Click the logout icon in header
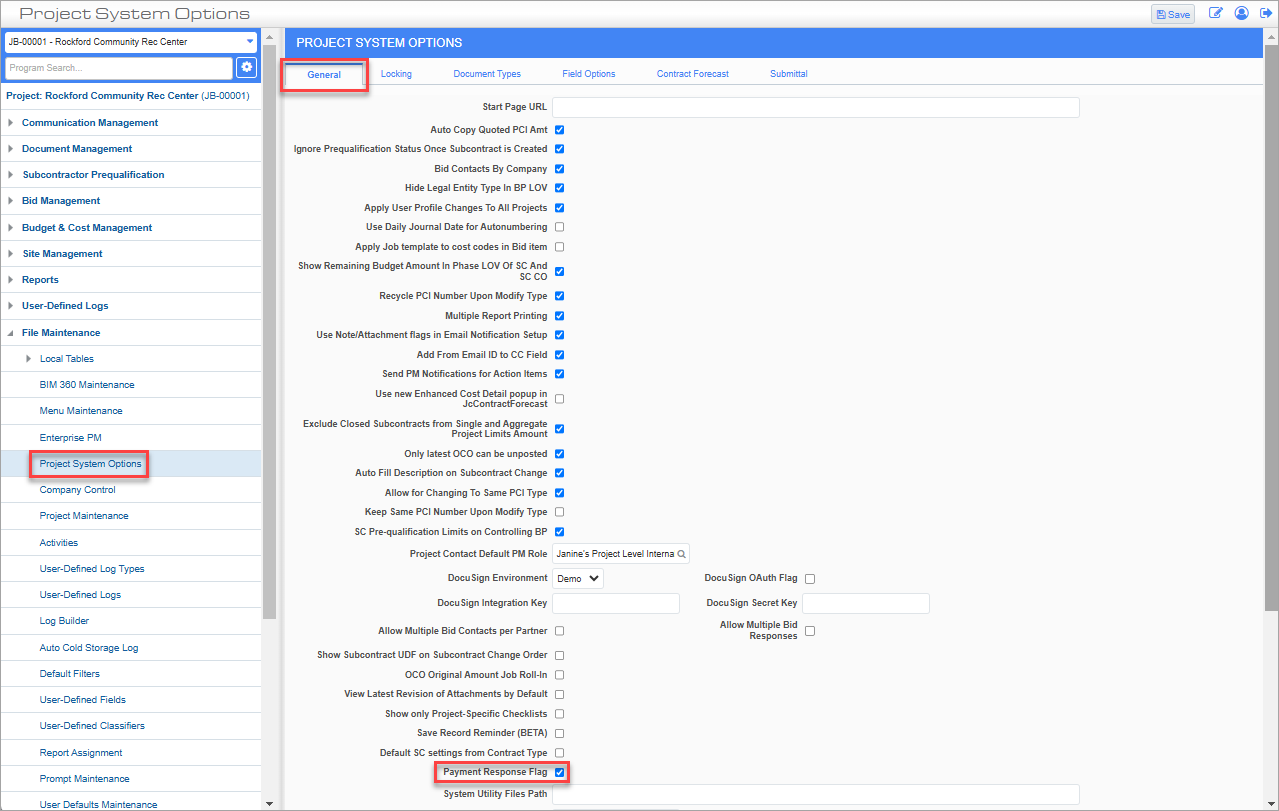1279x811 pixels. 1265,14
